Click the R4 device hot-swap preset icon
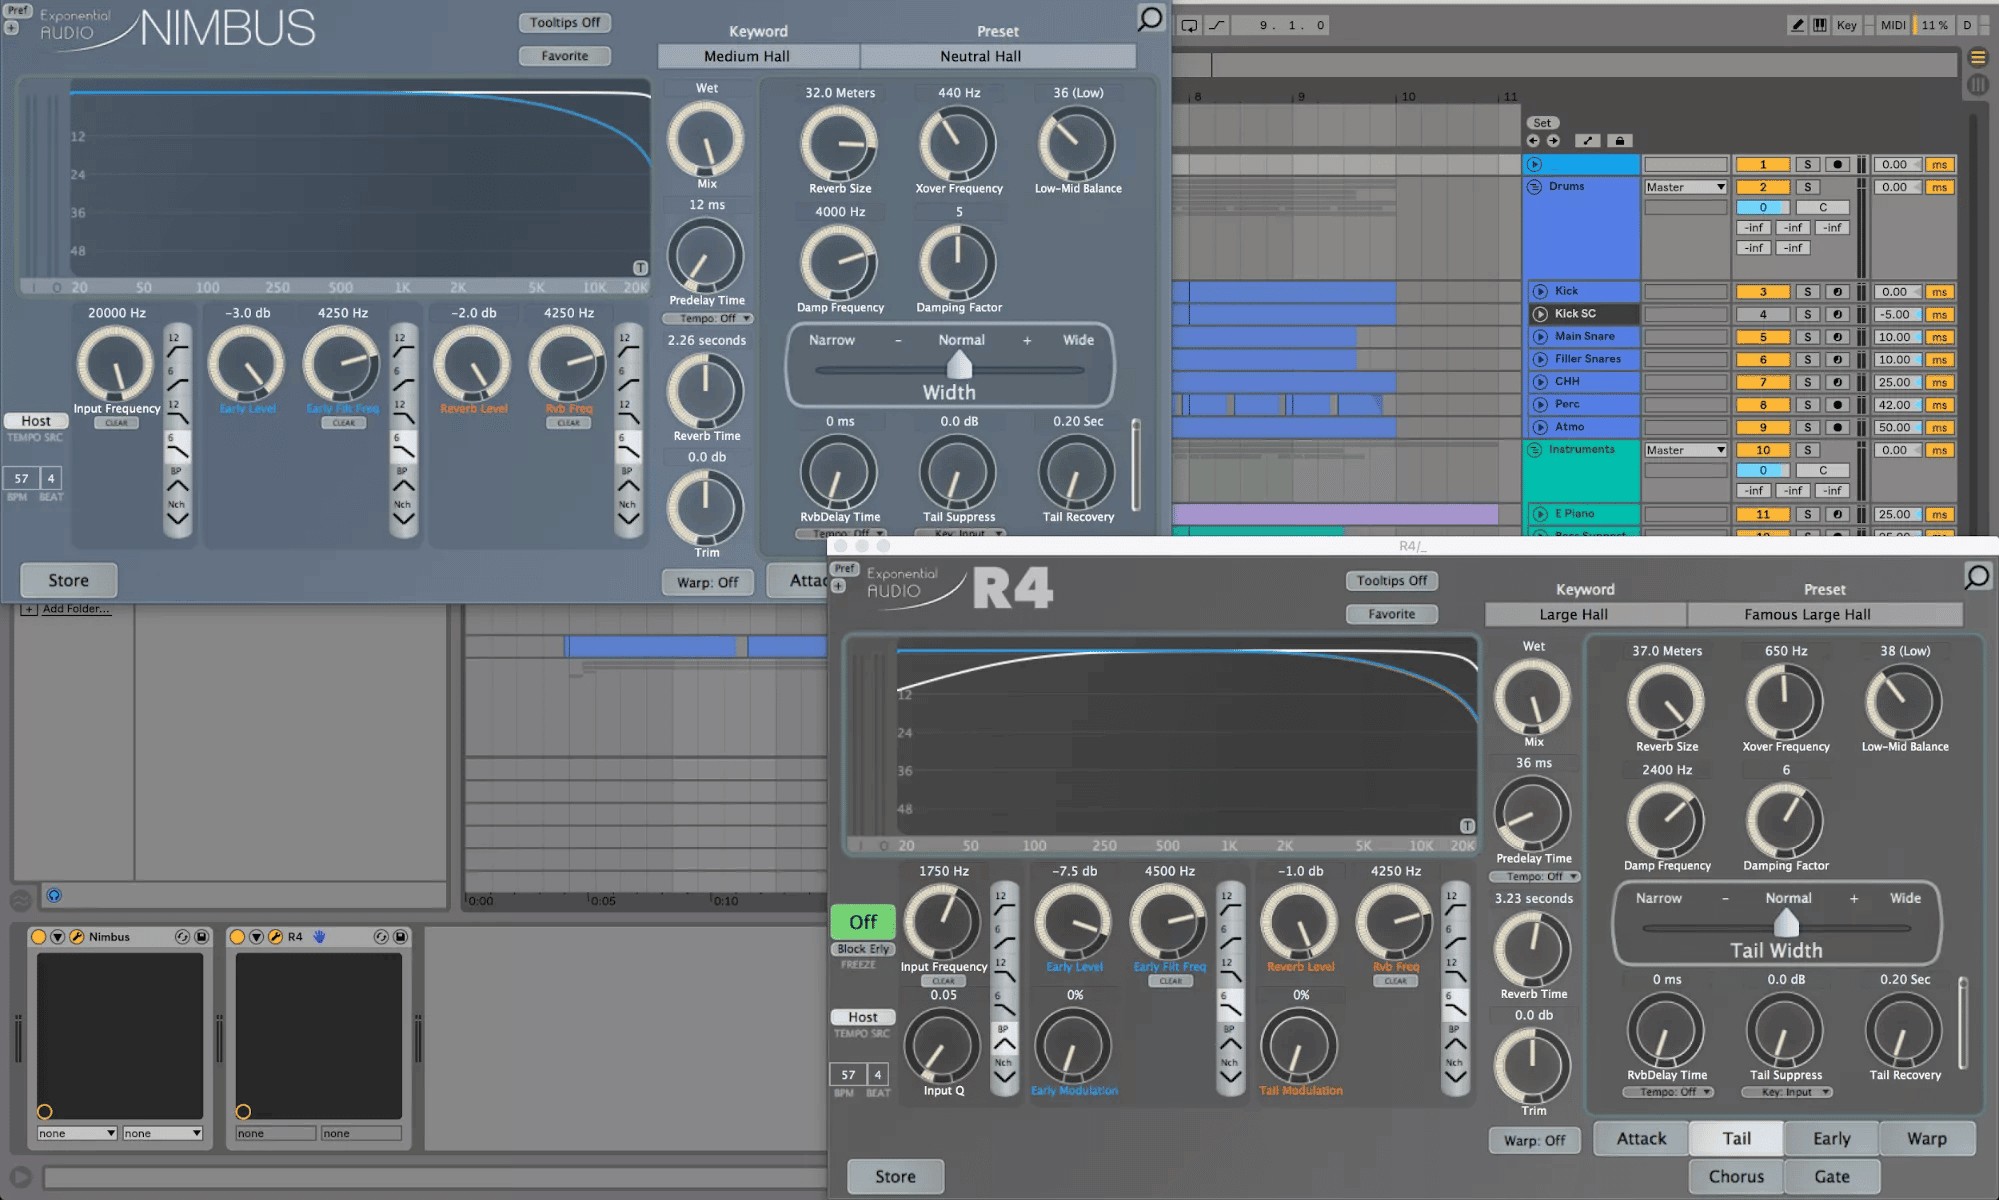The image size is (1999, 1201). (x=381, y=937)
